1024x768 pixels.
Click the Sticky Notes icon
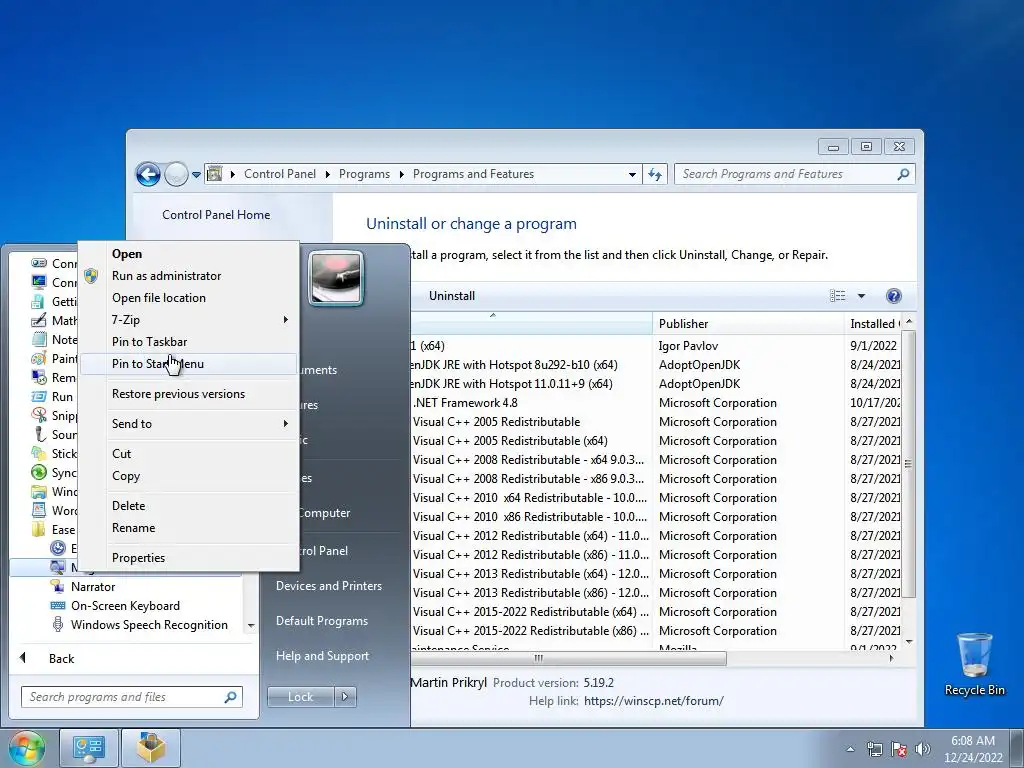point(39,453)
